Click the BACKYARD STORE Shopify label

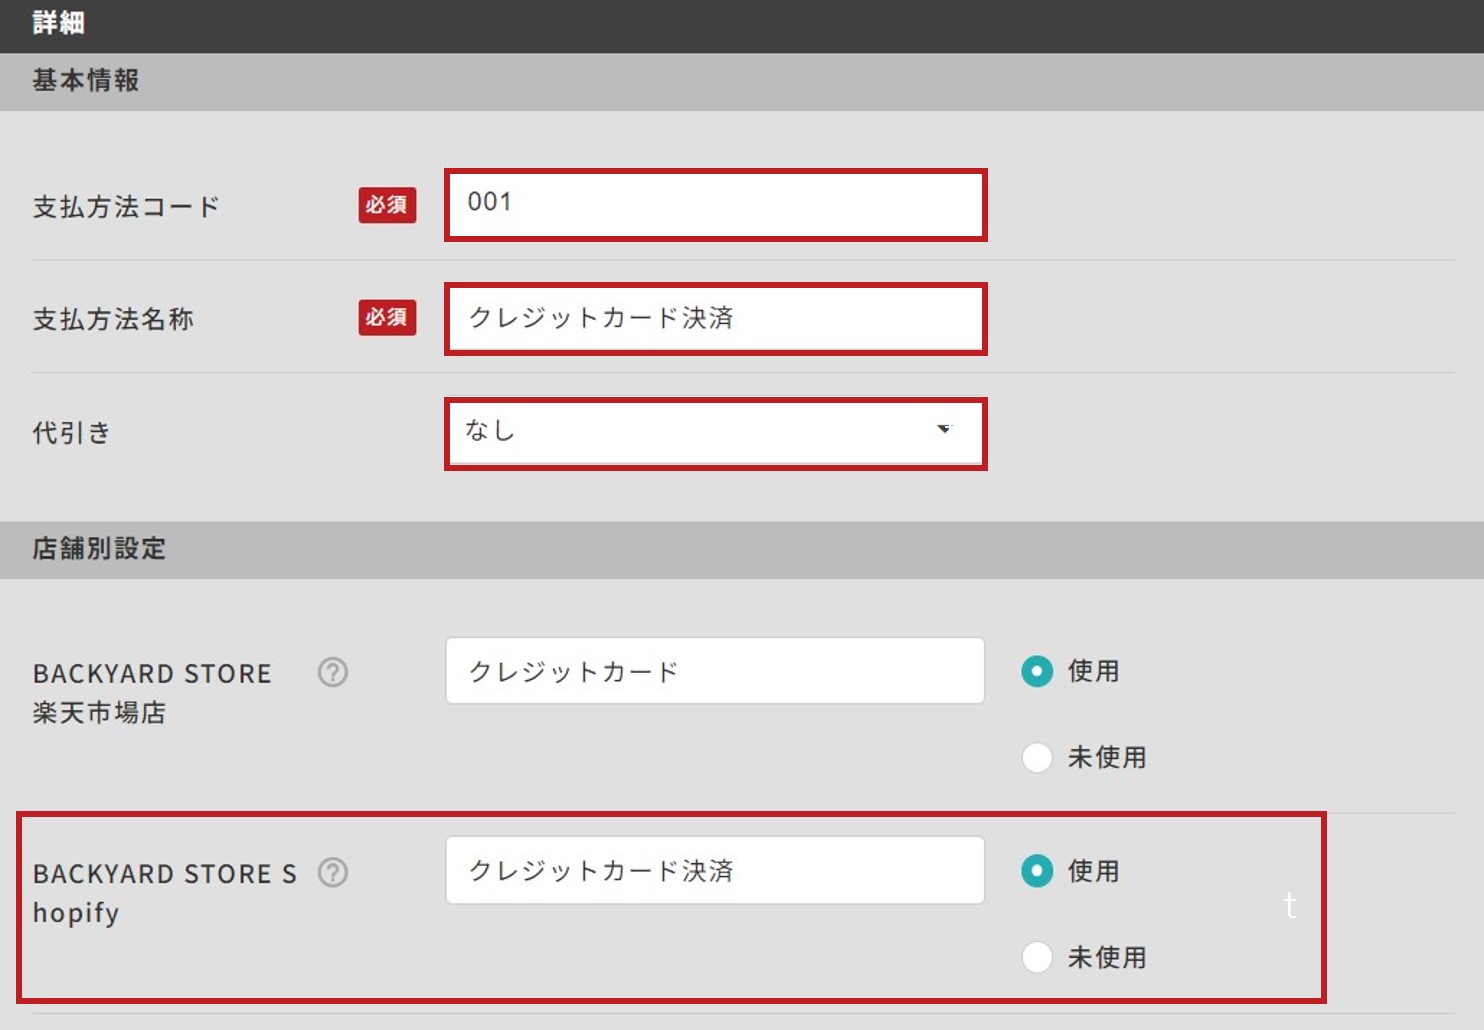pos(165,893)
